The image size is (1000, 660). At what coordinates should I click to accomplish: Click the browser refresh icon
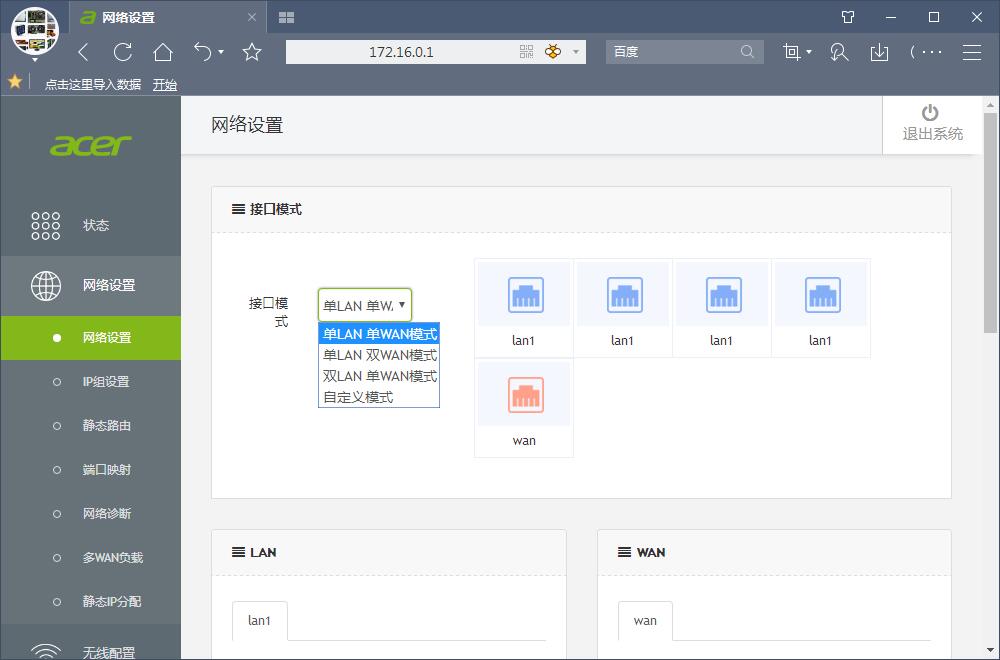click(x=123, y=52)
